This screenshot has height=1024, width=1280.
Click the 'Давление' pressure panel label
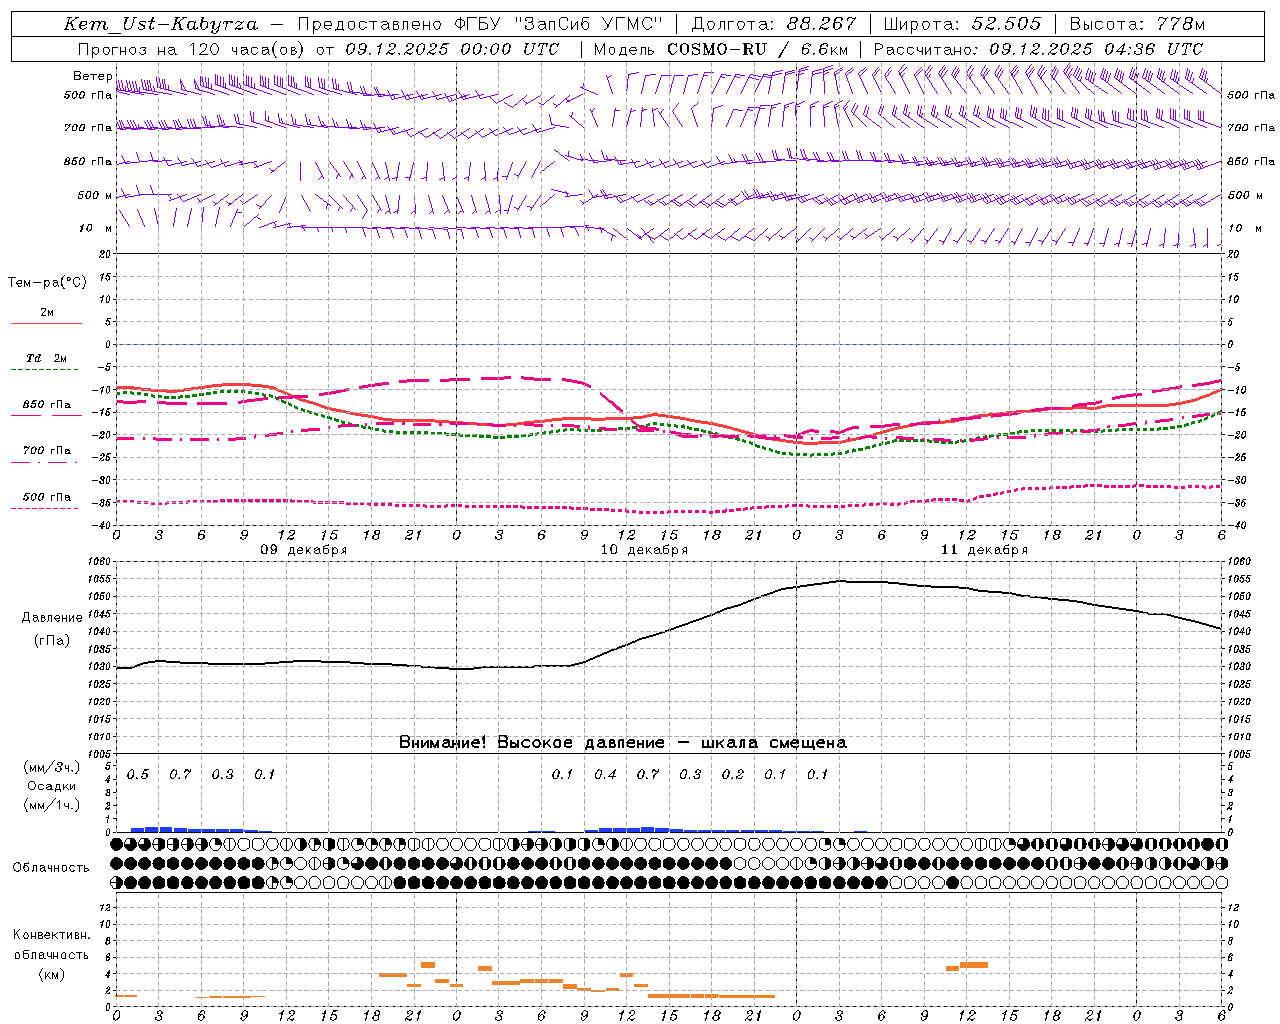(x=52, y=618)
